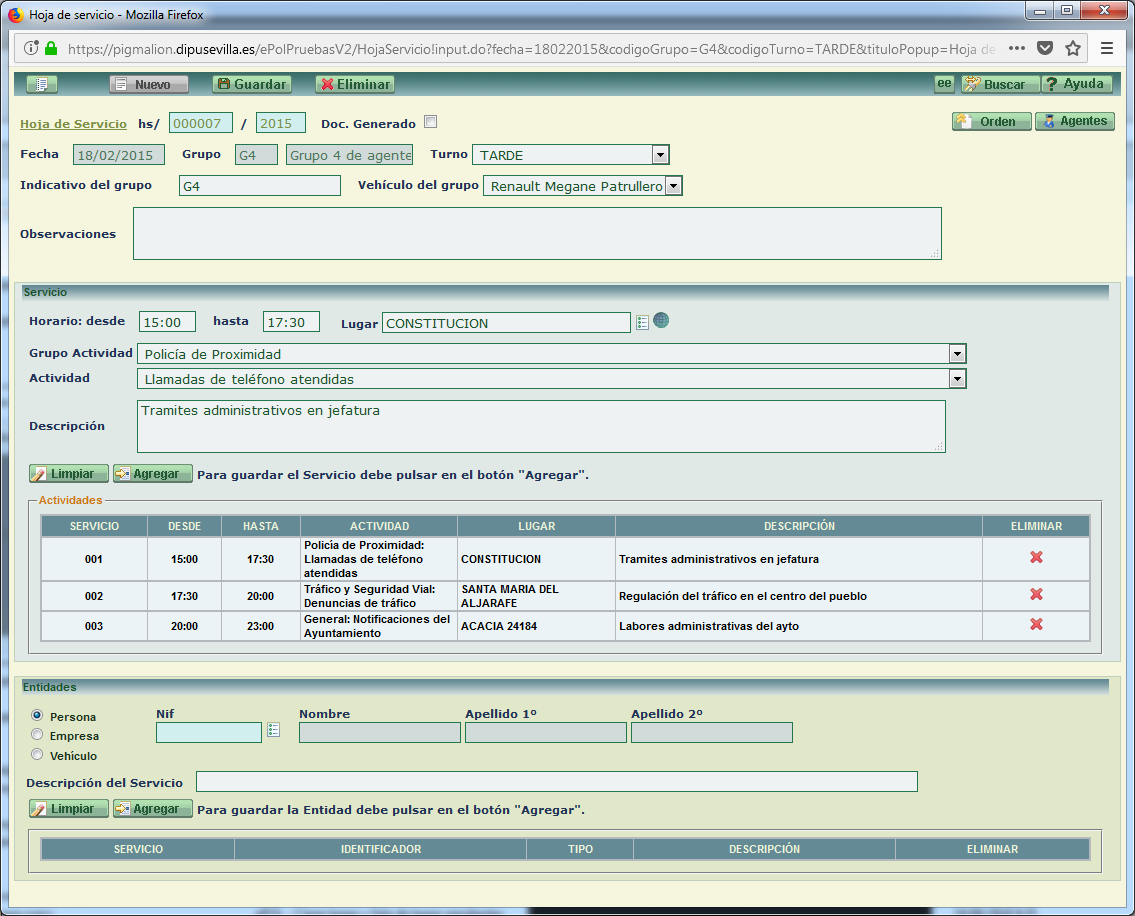Toggle the Doc. Generado checkbox
This screenshot has height=916, width=1135.
(431, 123)
